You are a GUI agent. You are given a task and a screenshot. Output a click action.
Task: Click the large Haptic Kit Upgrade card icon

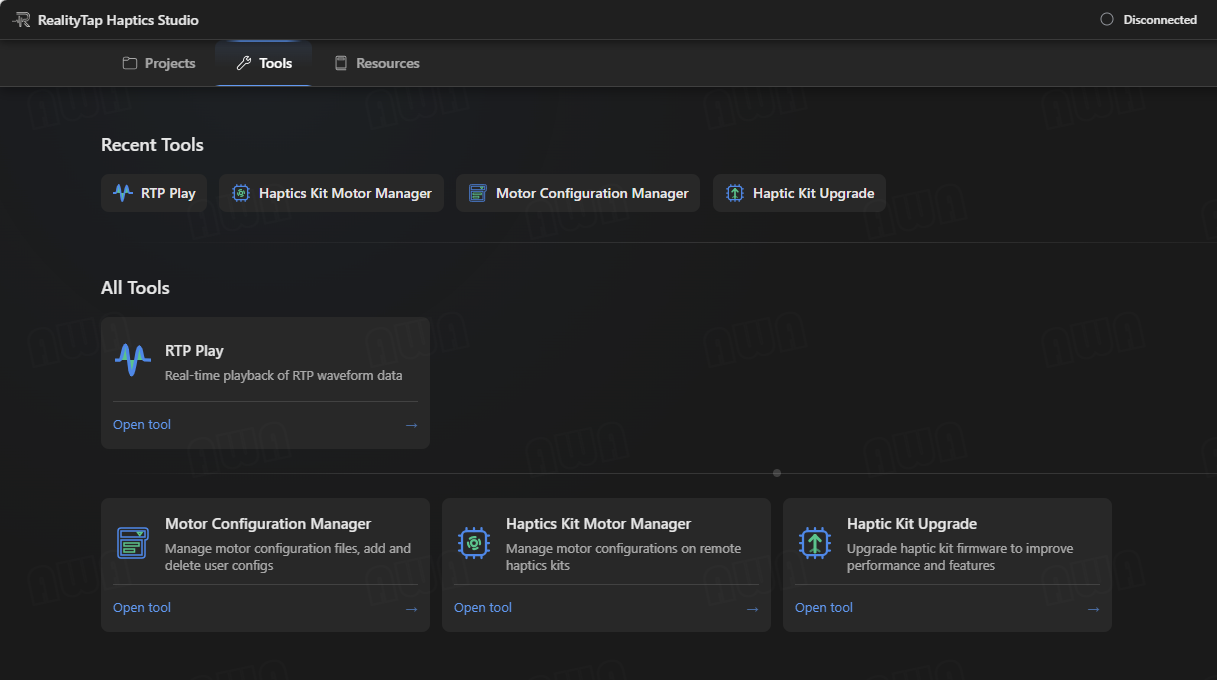[815, 542]
